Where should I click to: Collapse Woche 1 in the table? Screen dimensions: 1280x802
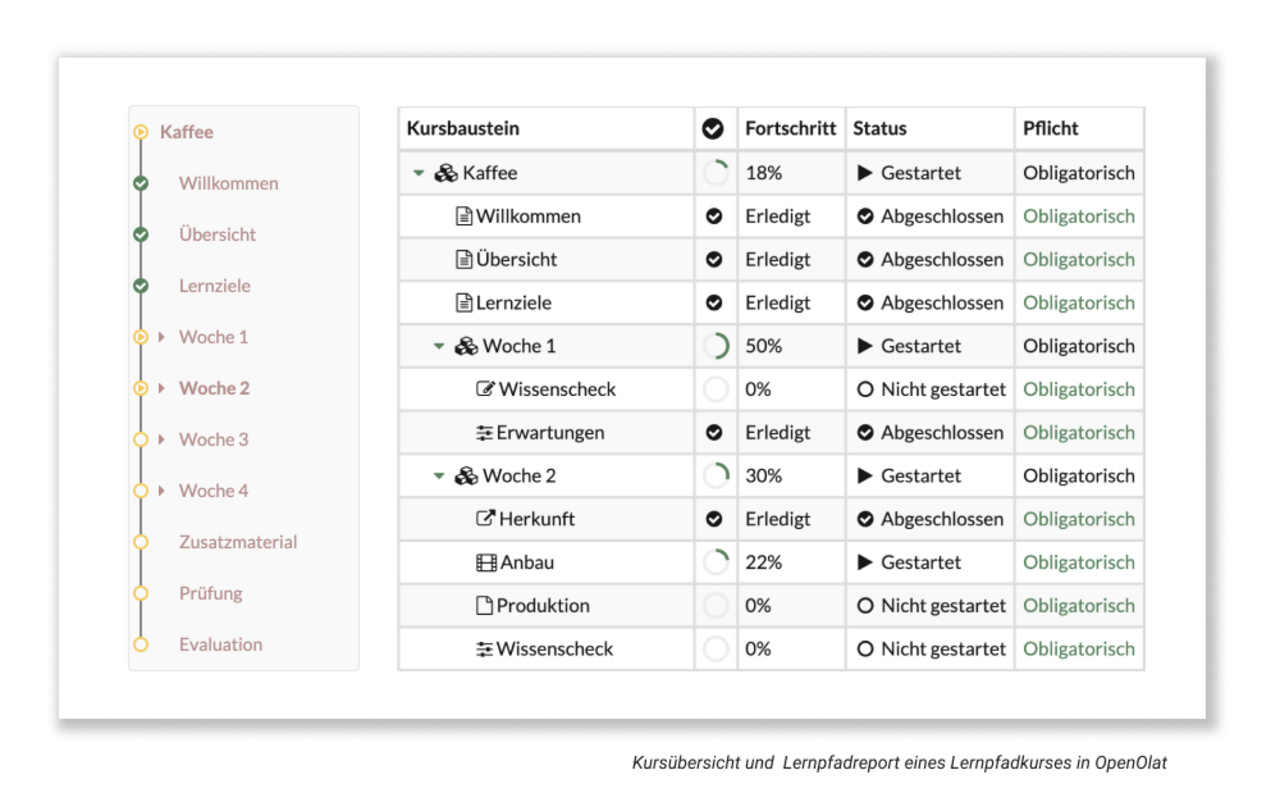click(439, 346)
